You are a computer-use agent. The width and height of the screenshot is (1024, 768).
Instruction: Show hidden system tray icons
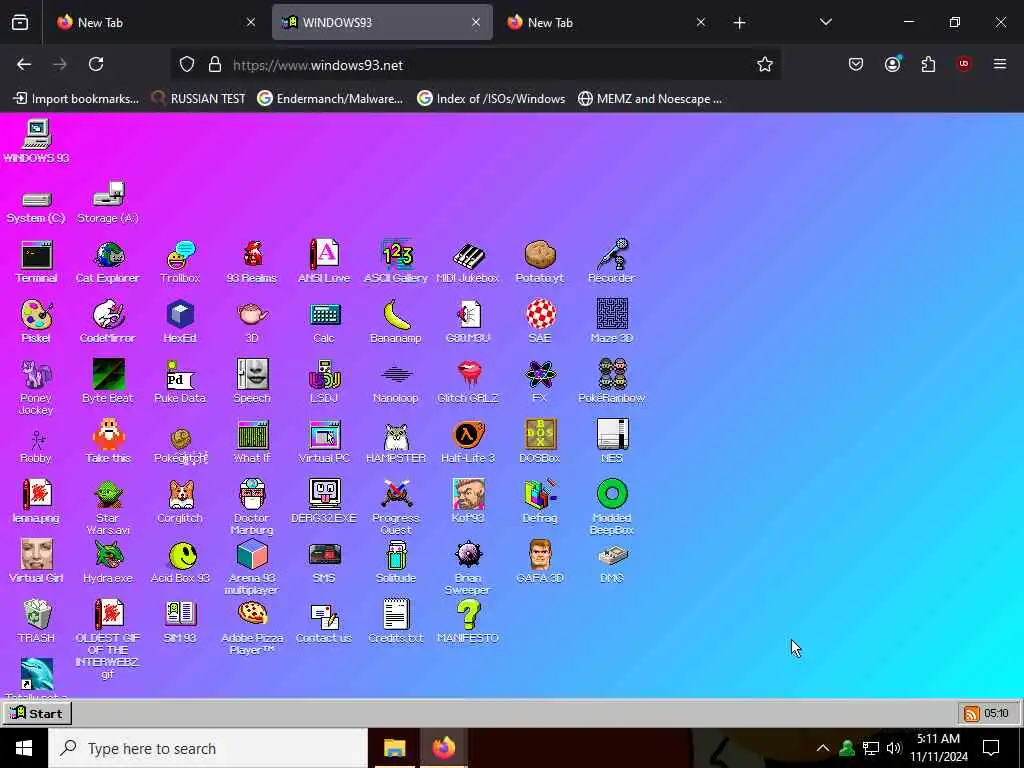coord(823,748)
